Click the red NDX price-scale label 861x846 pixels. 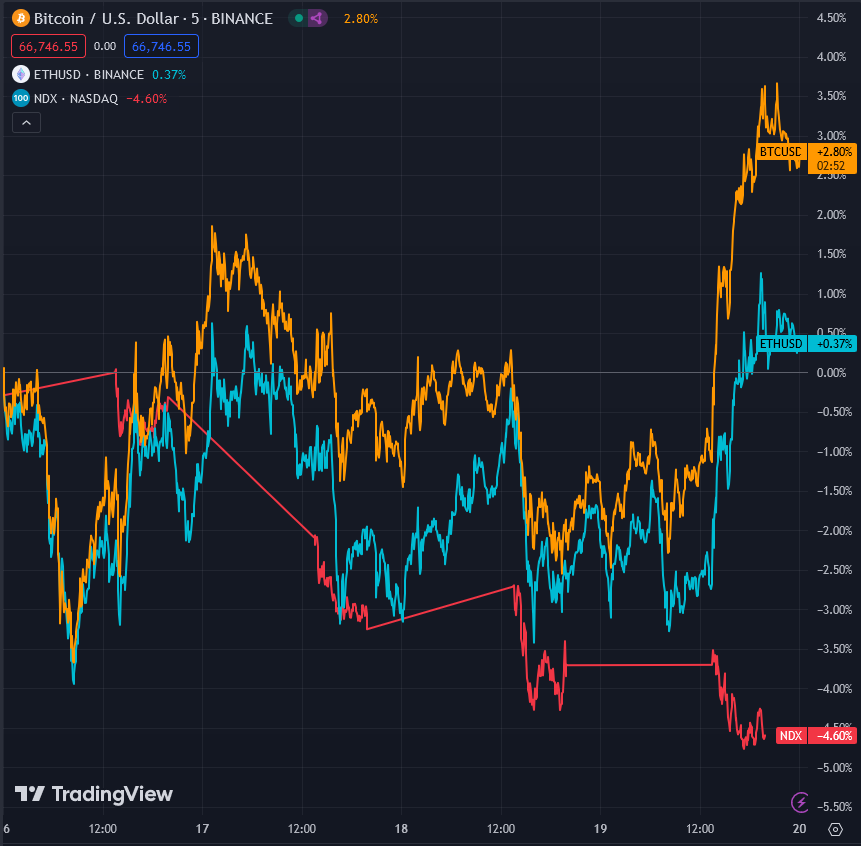click(x=791, y=736)
